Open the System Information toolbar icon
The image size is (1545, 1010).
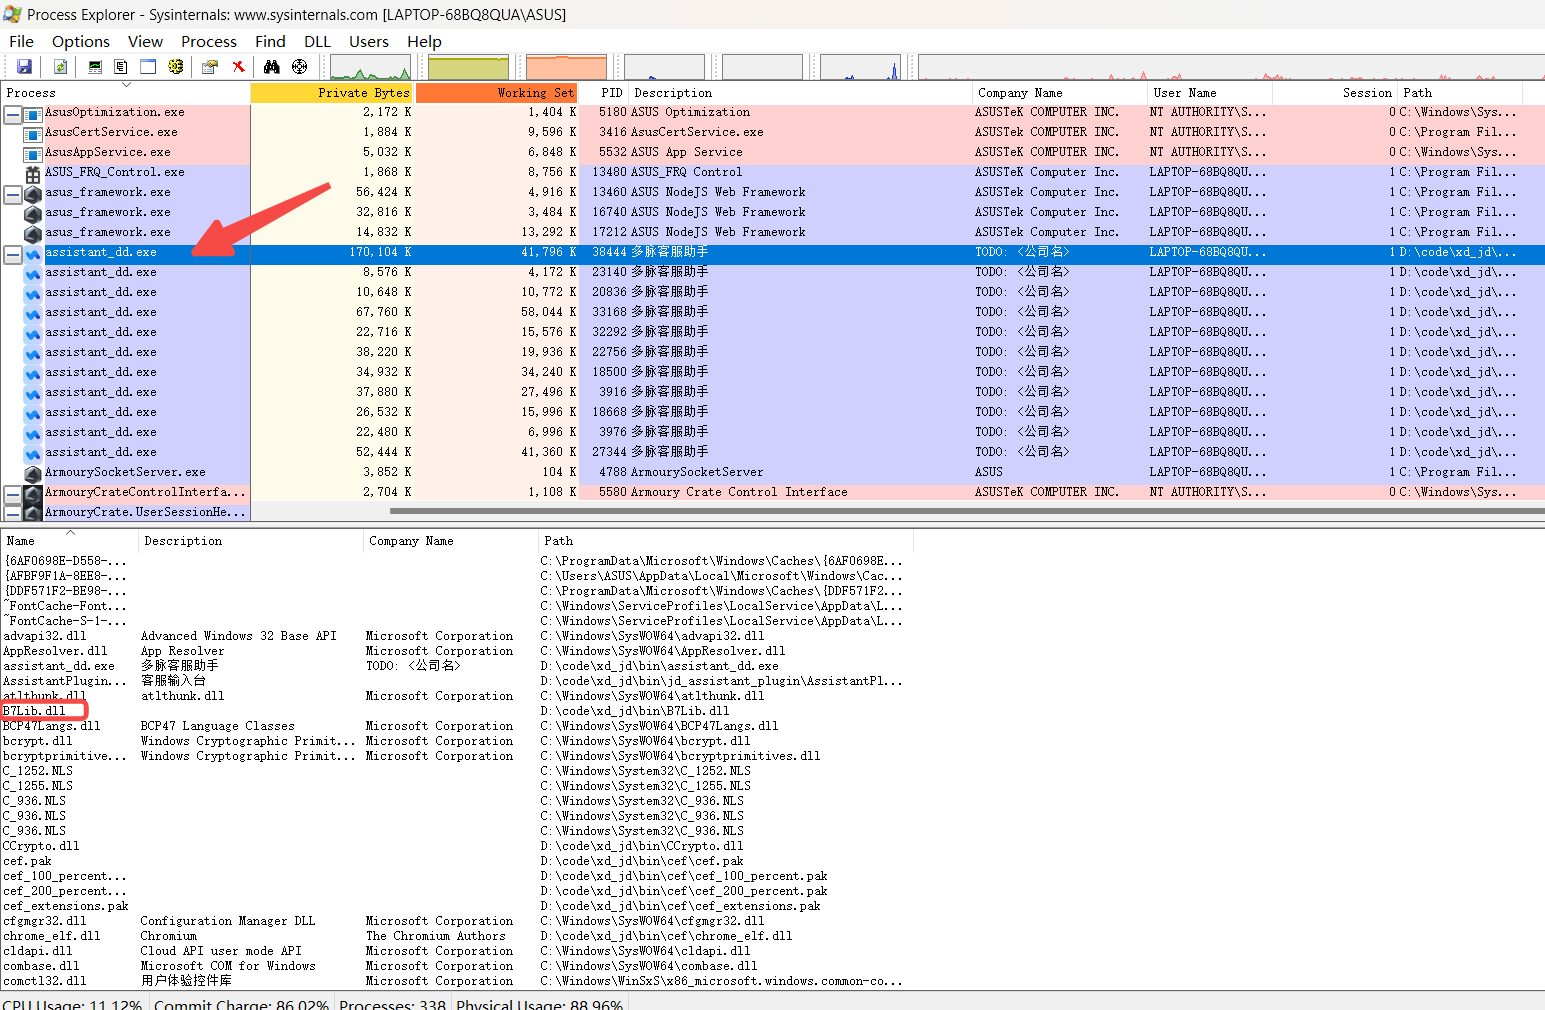coord(95,66)
